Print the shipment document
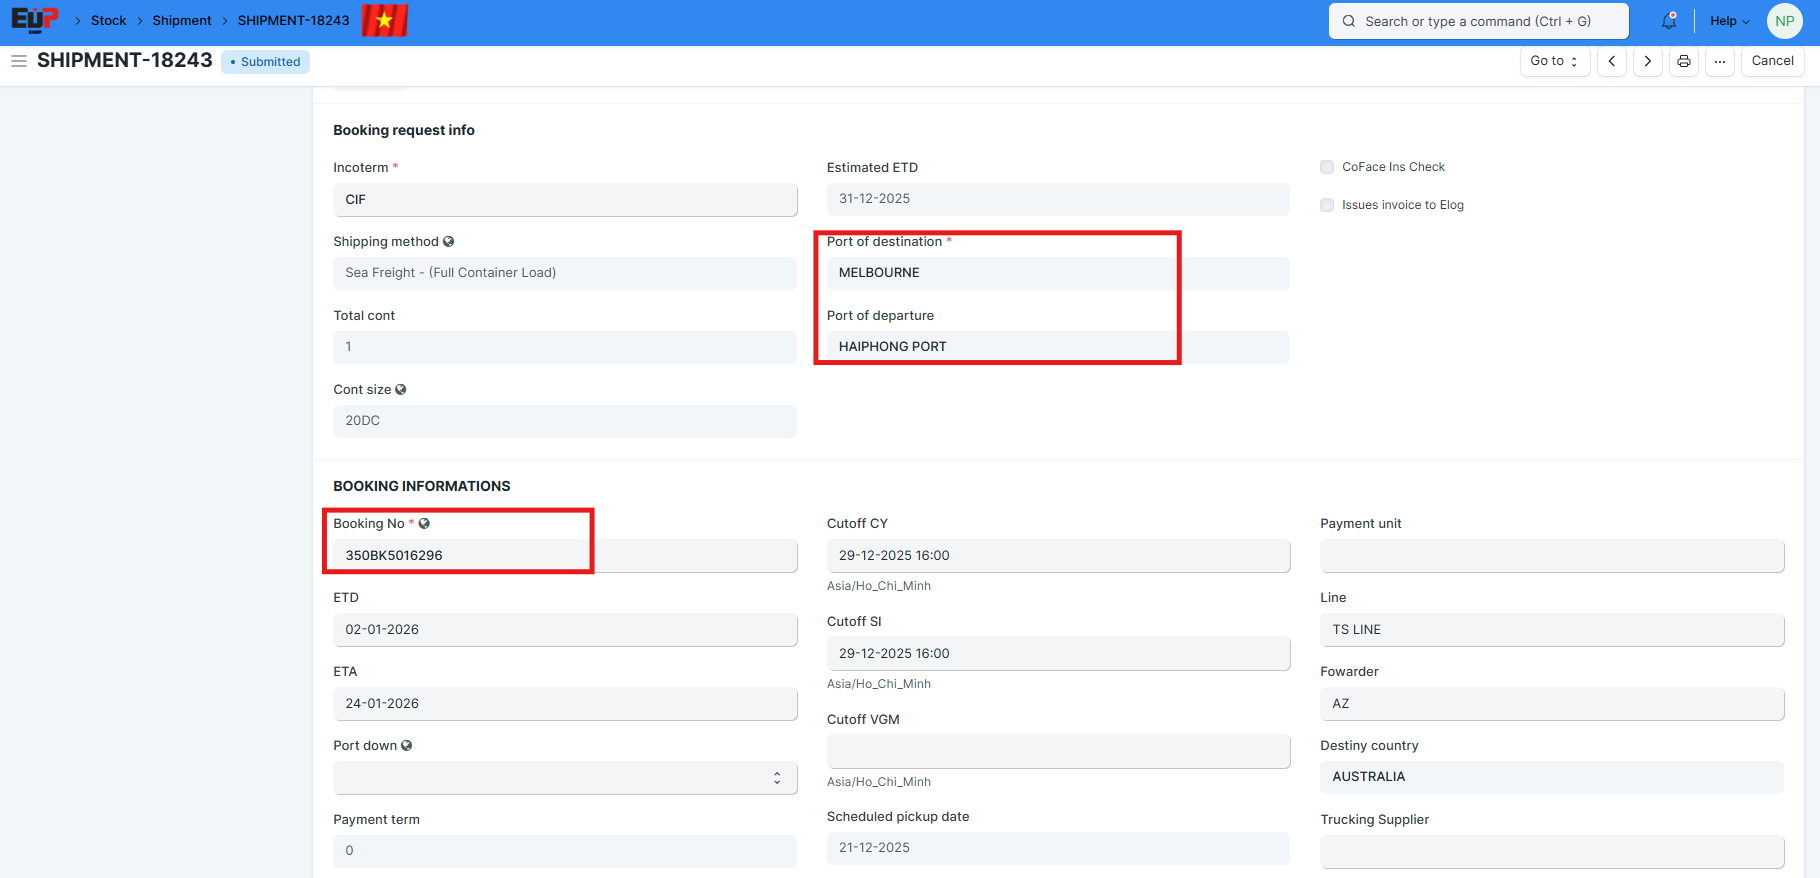This screenshot has width=1820, height=878. click(x=1683, y=61)
